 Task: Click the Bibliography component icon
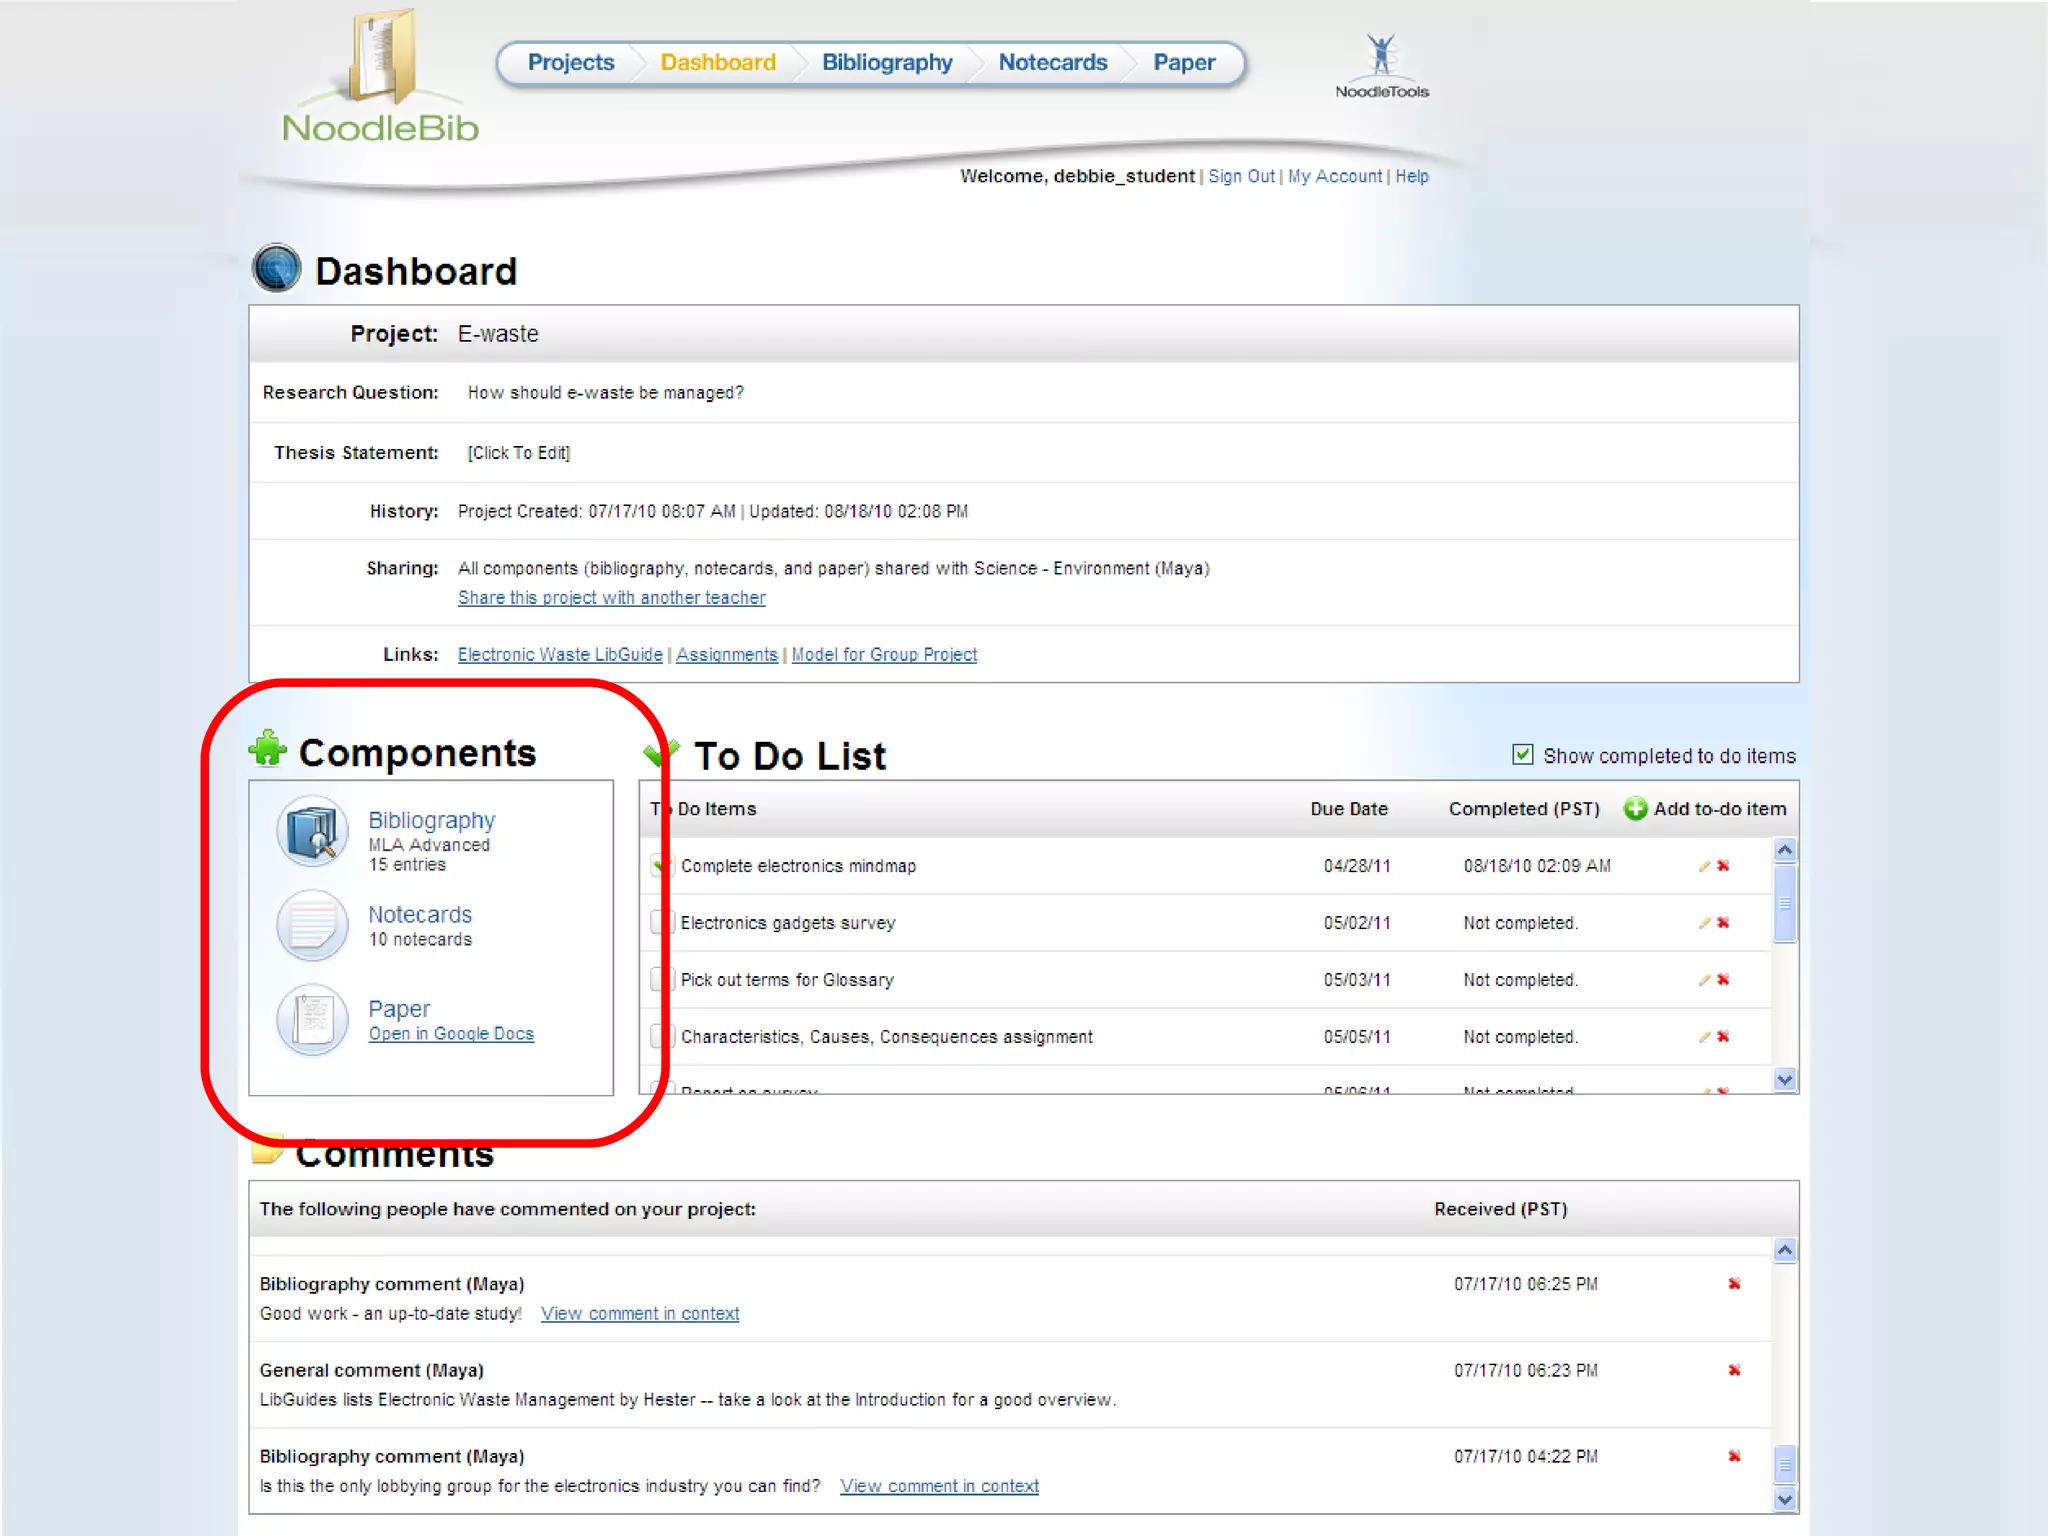312,831
